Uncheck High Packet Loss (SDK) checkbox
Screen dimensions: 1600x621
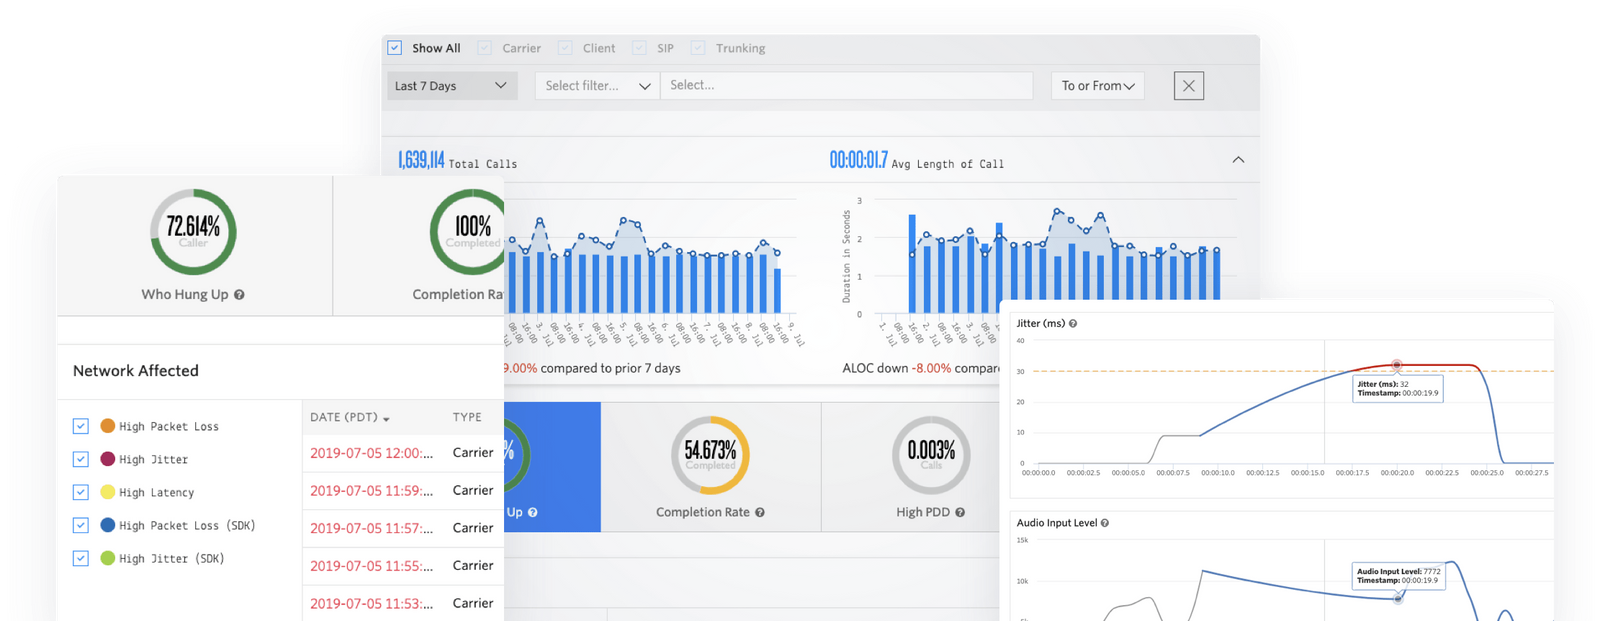81,525
